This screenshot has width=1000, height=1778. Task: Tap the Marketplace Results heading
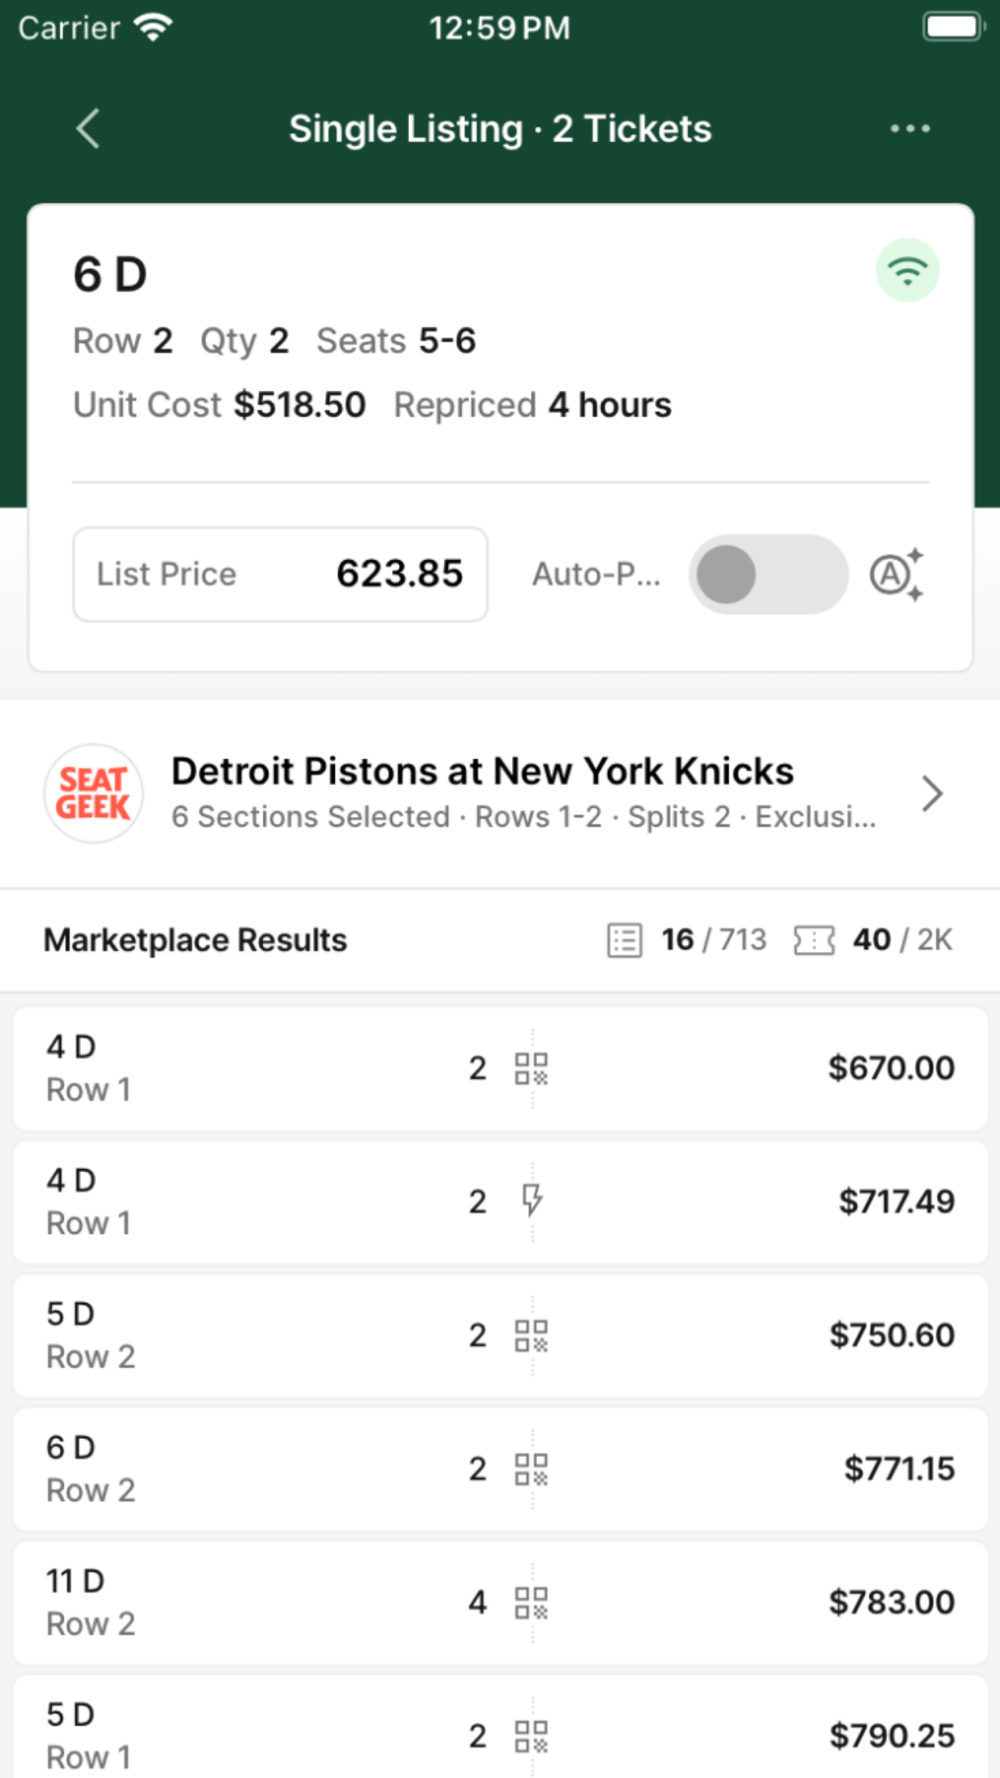(195, 940)
